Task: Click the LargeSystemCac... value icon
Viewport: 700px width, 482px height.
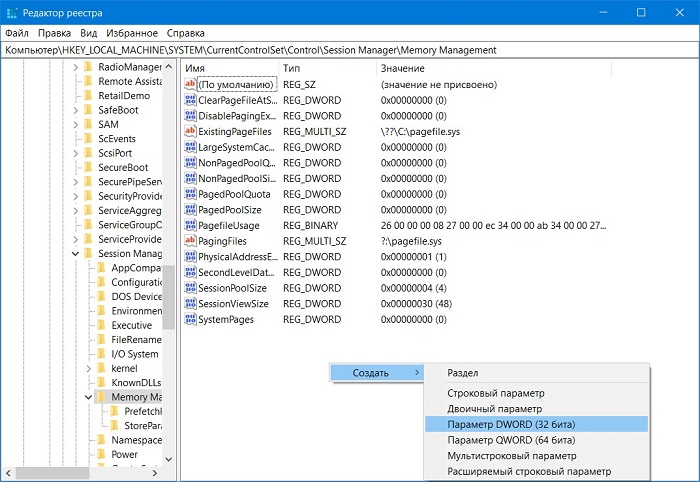Action: point(190,147)
